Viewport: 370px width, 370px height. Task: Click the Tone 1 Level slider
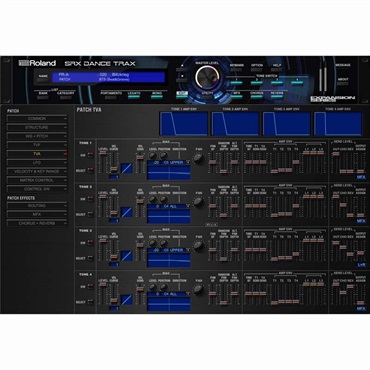coord(103,162)
